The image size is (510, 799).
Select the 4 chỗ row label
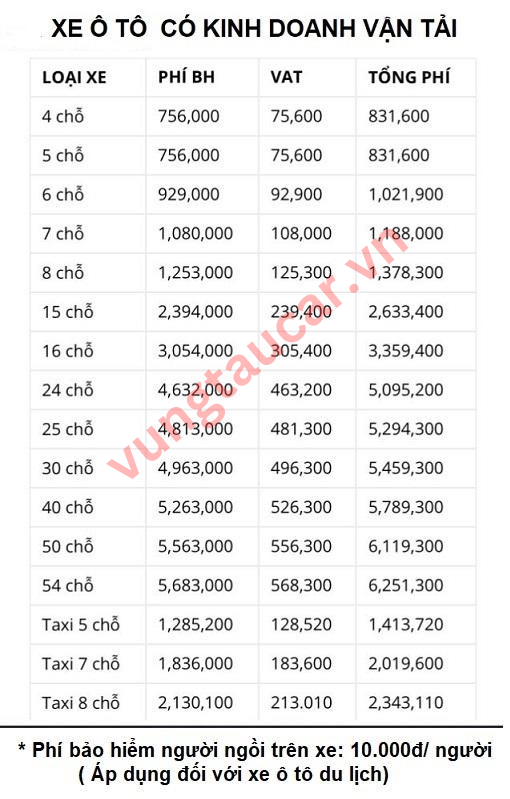point(63,116)
